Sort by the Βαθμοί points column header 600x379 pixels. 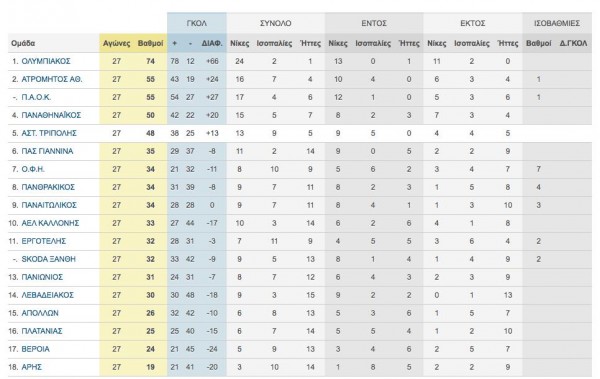pyautogui.click(x=150, y=43)
